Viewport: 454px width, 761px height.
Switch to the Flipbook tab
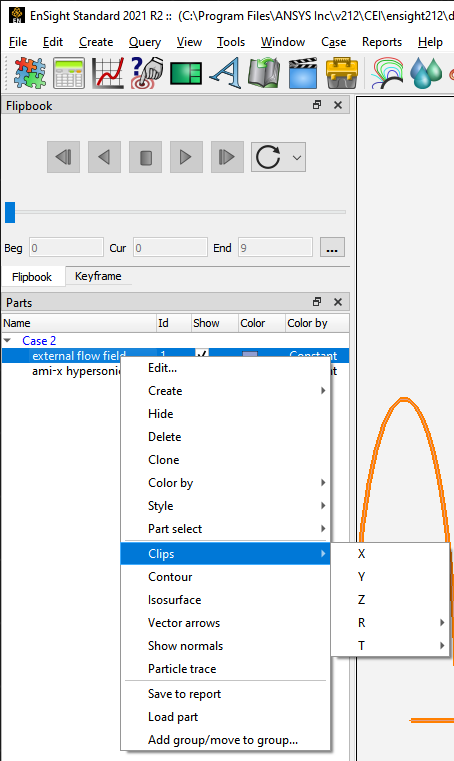coord(32,277)
